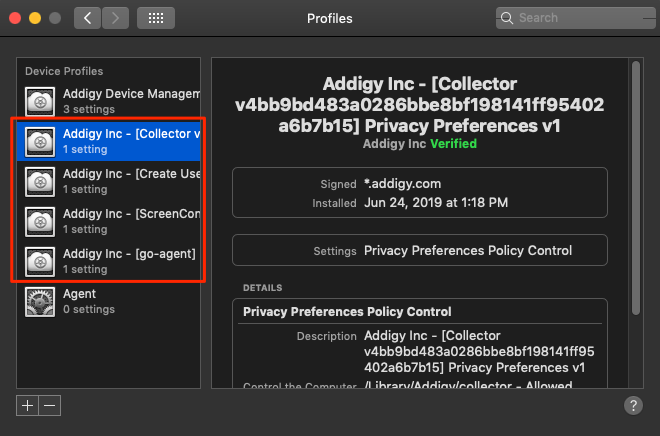Click the magnifying glass search icon
This screenshot has height=436, width=660.
click(507, 18)
